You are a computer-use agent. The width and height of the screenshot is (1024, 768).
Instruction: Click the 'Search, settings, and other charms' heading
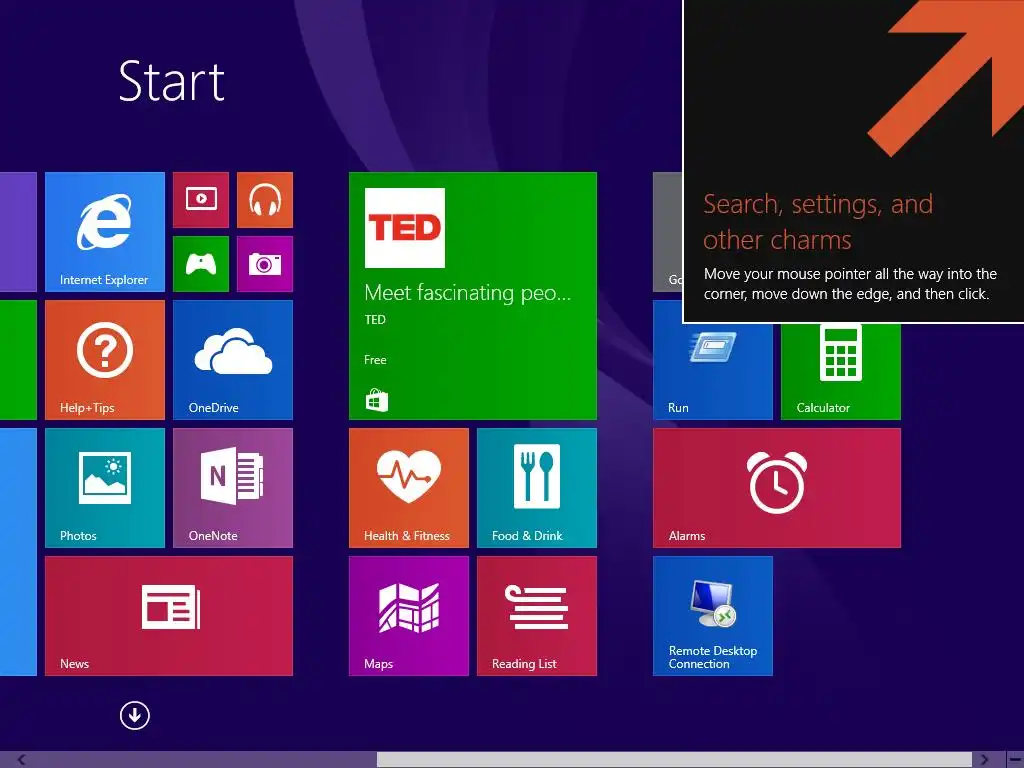pyautogui.click(x=818, y=222)
